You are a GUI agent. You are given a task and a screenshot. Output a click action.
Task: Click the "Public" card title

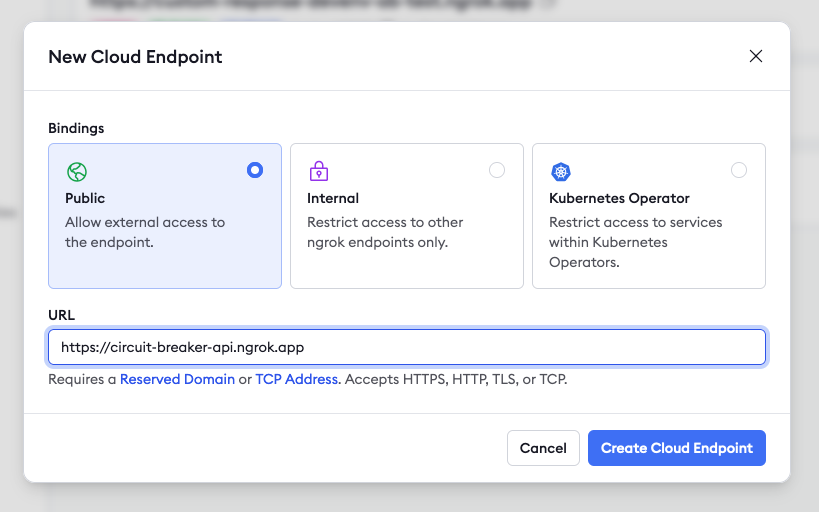point(85,198)
